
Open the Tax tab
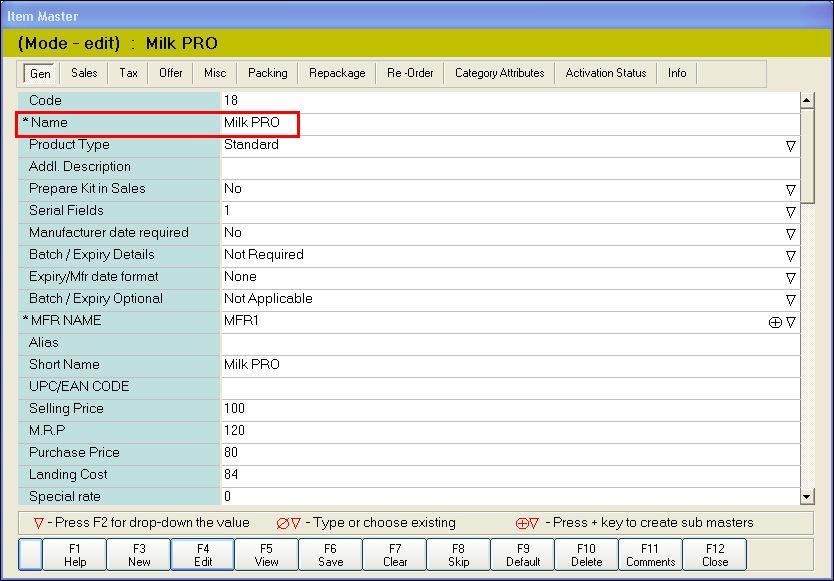click(x=128, y=73)
